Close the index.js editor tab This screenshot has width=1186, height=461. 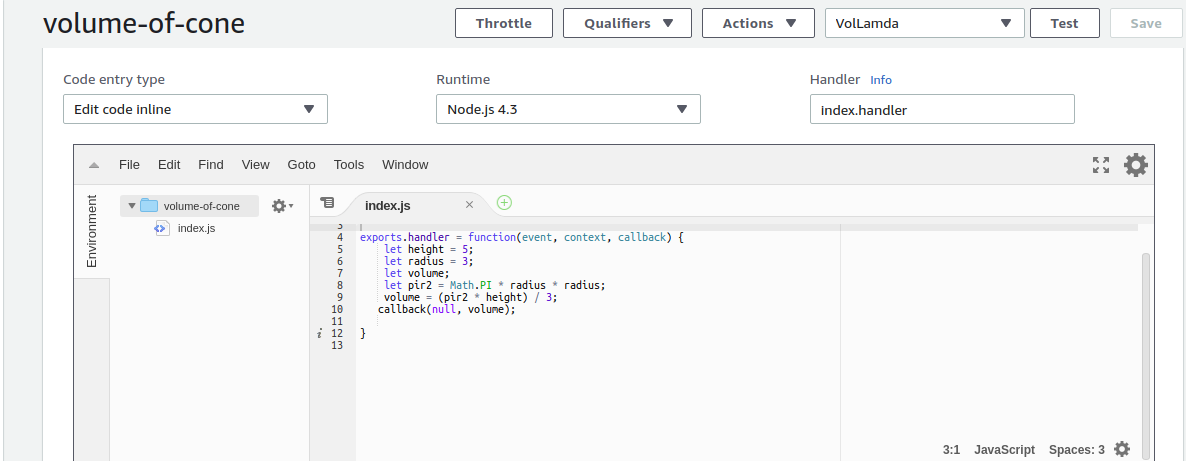click(469, 205)
